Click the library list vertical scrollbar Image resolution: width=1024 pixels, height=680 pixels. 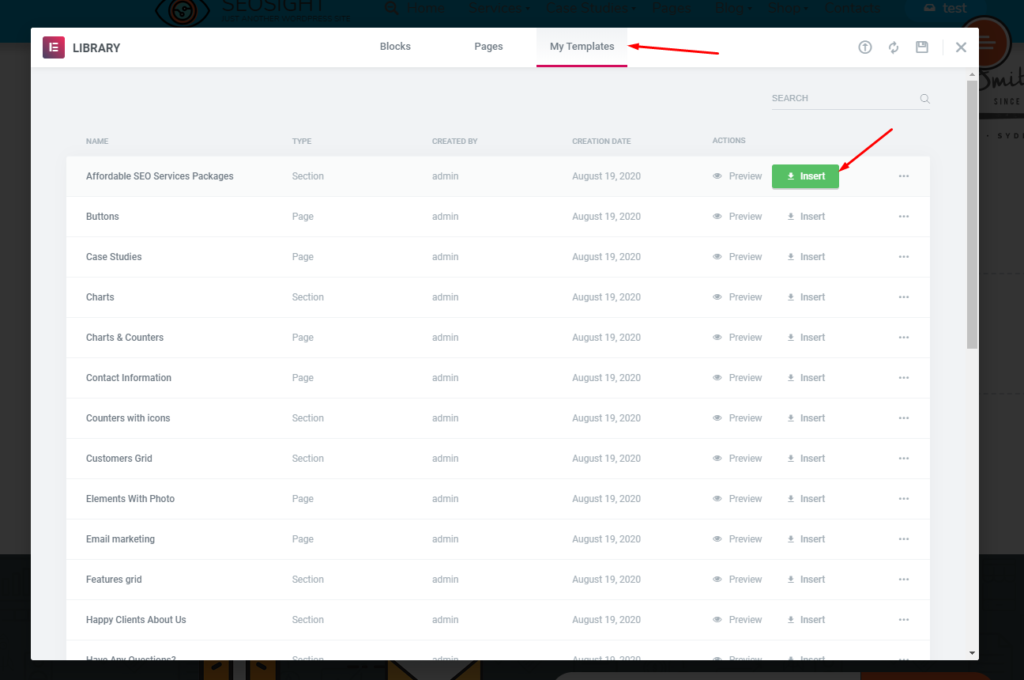pyautogui.click(x=972, y=215)
